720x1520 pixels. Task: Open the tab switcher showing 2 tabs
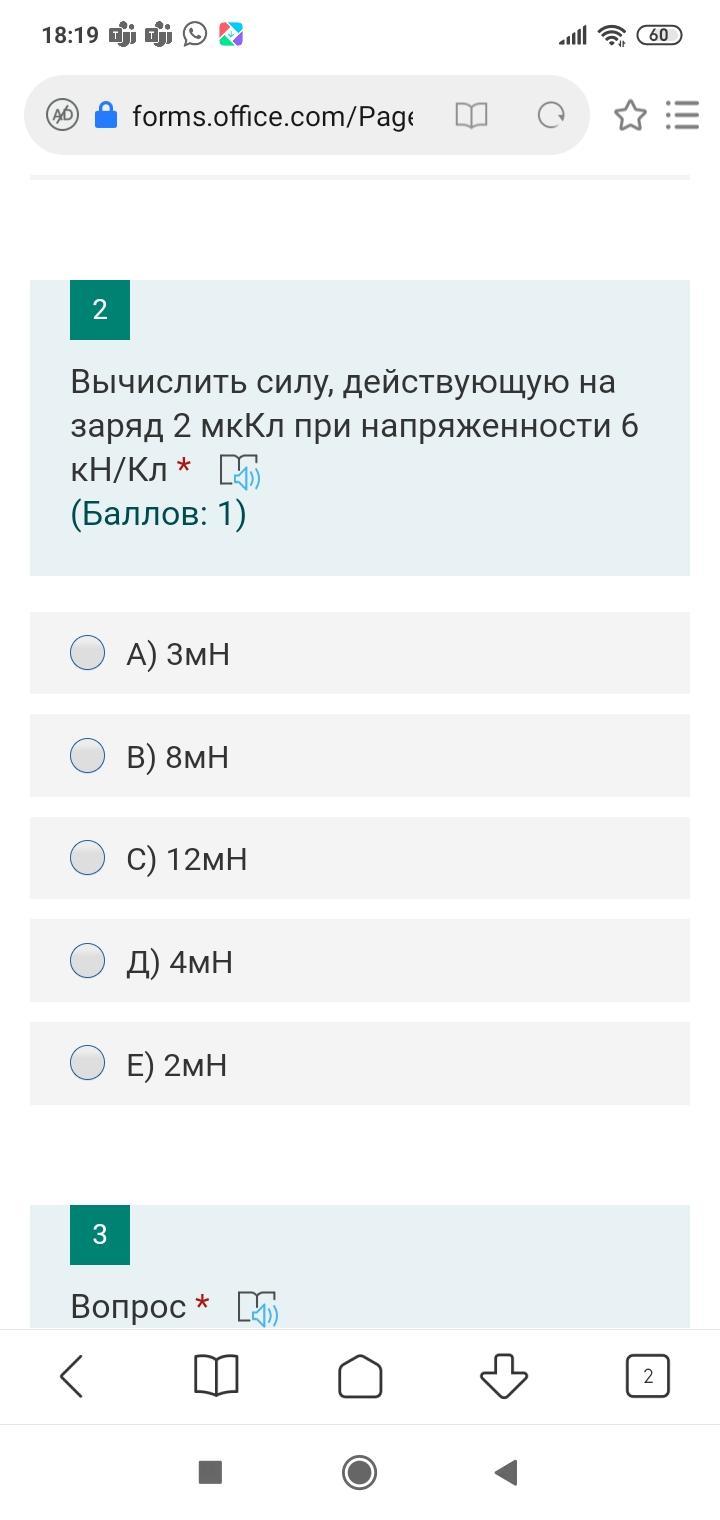coord(648,1377)
